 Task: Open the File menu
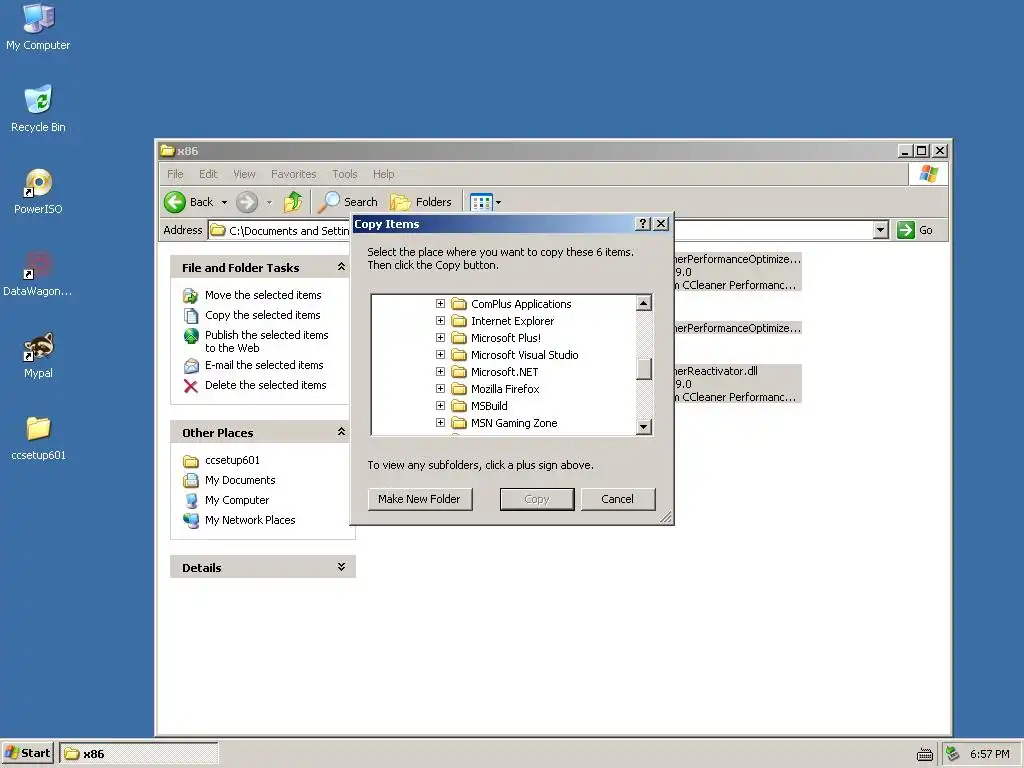point(175,174)
